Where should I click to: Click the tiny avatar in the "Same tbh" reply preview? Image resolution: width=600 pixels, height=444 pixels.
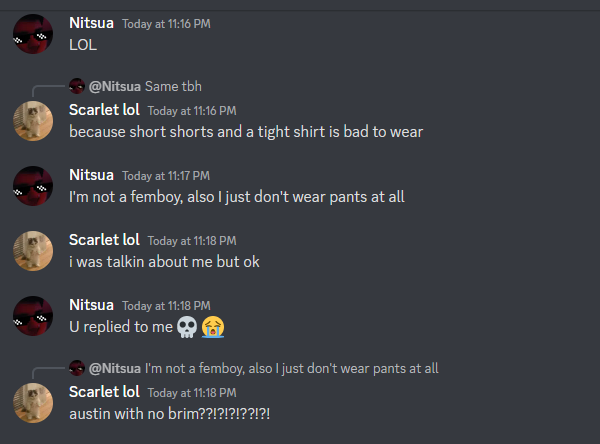click(x=77, y=87)
